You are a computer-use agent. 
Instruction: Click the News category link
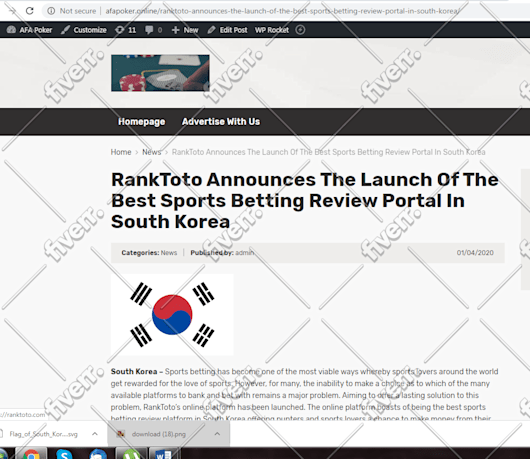(x=169, y=253)
